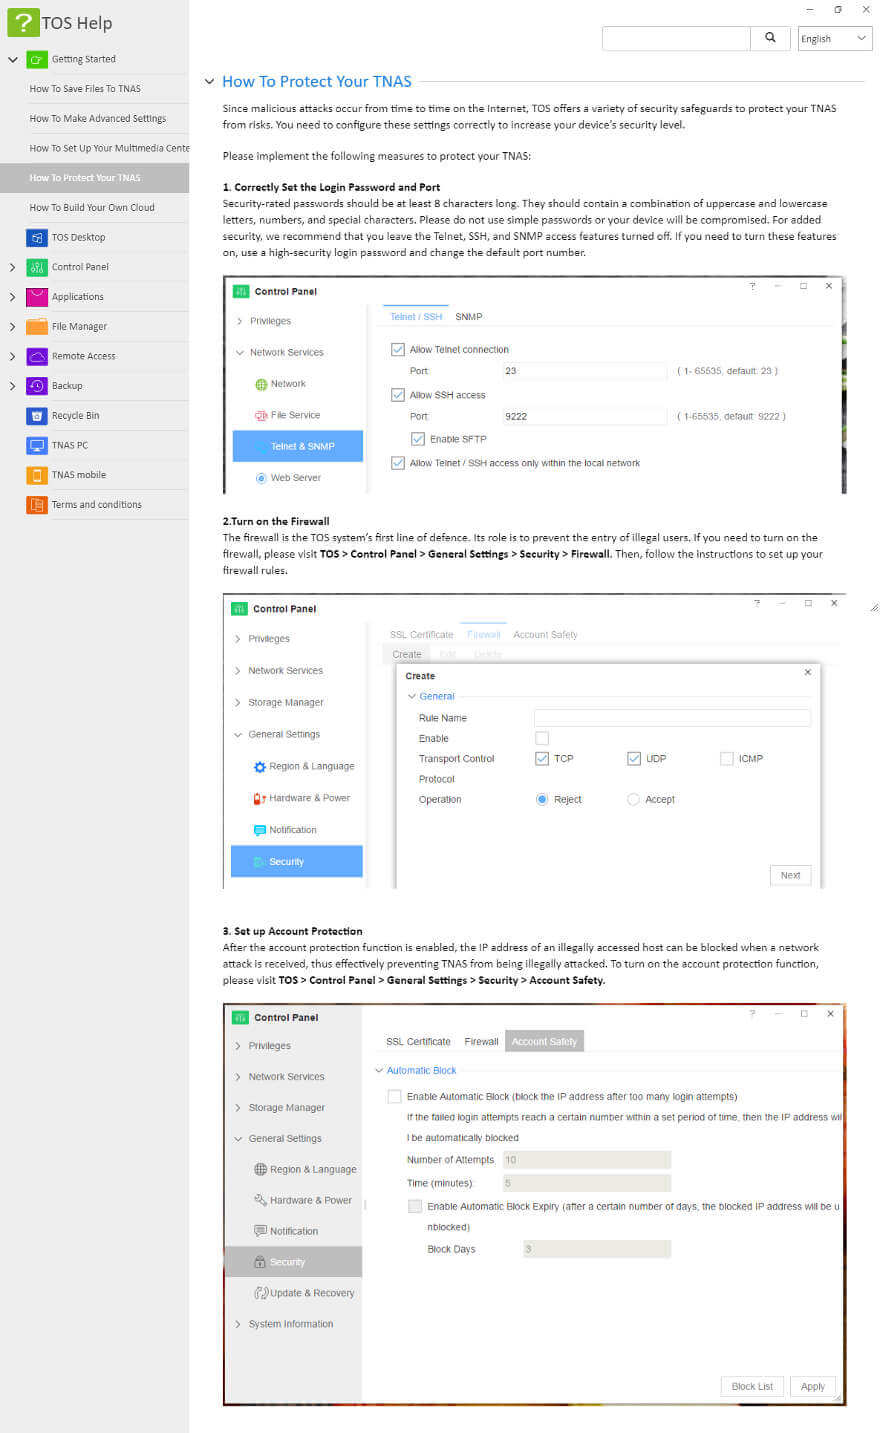Click Region & Language gear icon in firewall screenshot
This screenshot has height=1433, width=880.
pos(260,767)
